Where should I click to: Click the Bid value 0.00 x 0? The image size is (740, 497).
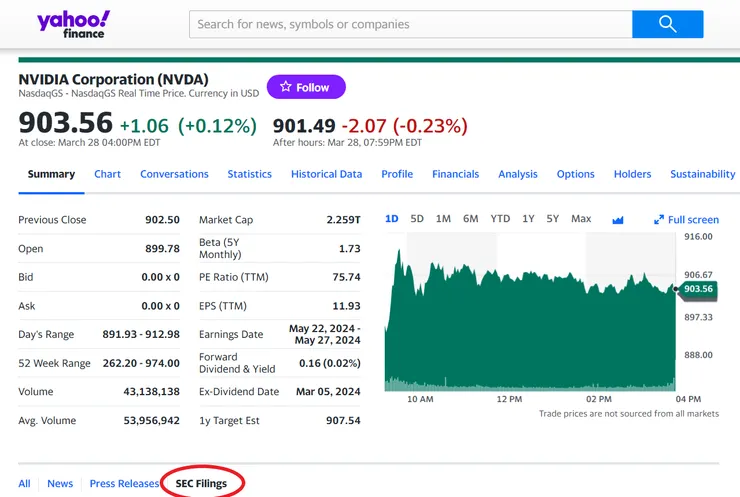(160, 277)
